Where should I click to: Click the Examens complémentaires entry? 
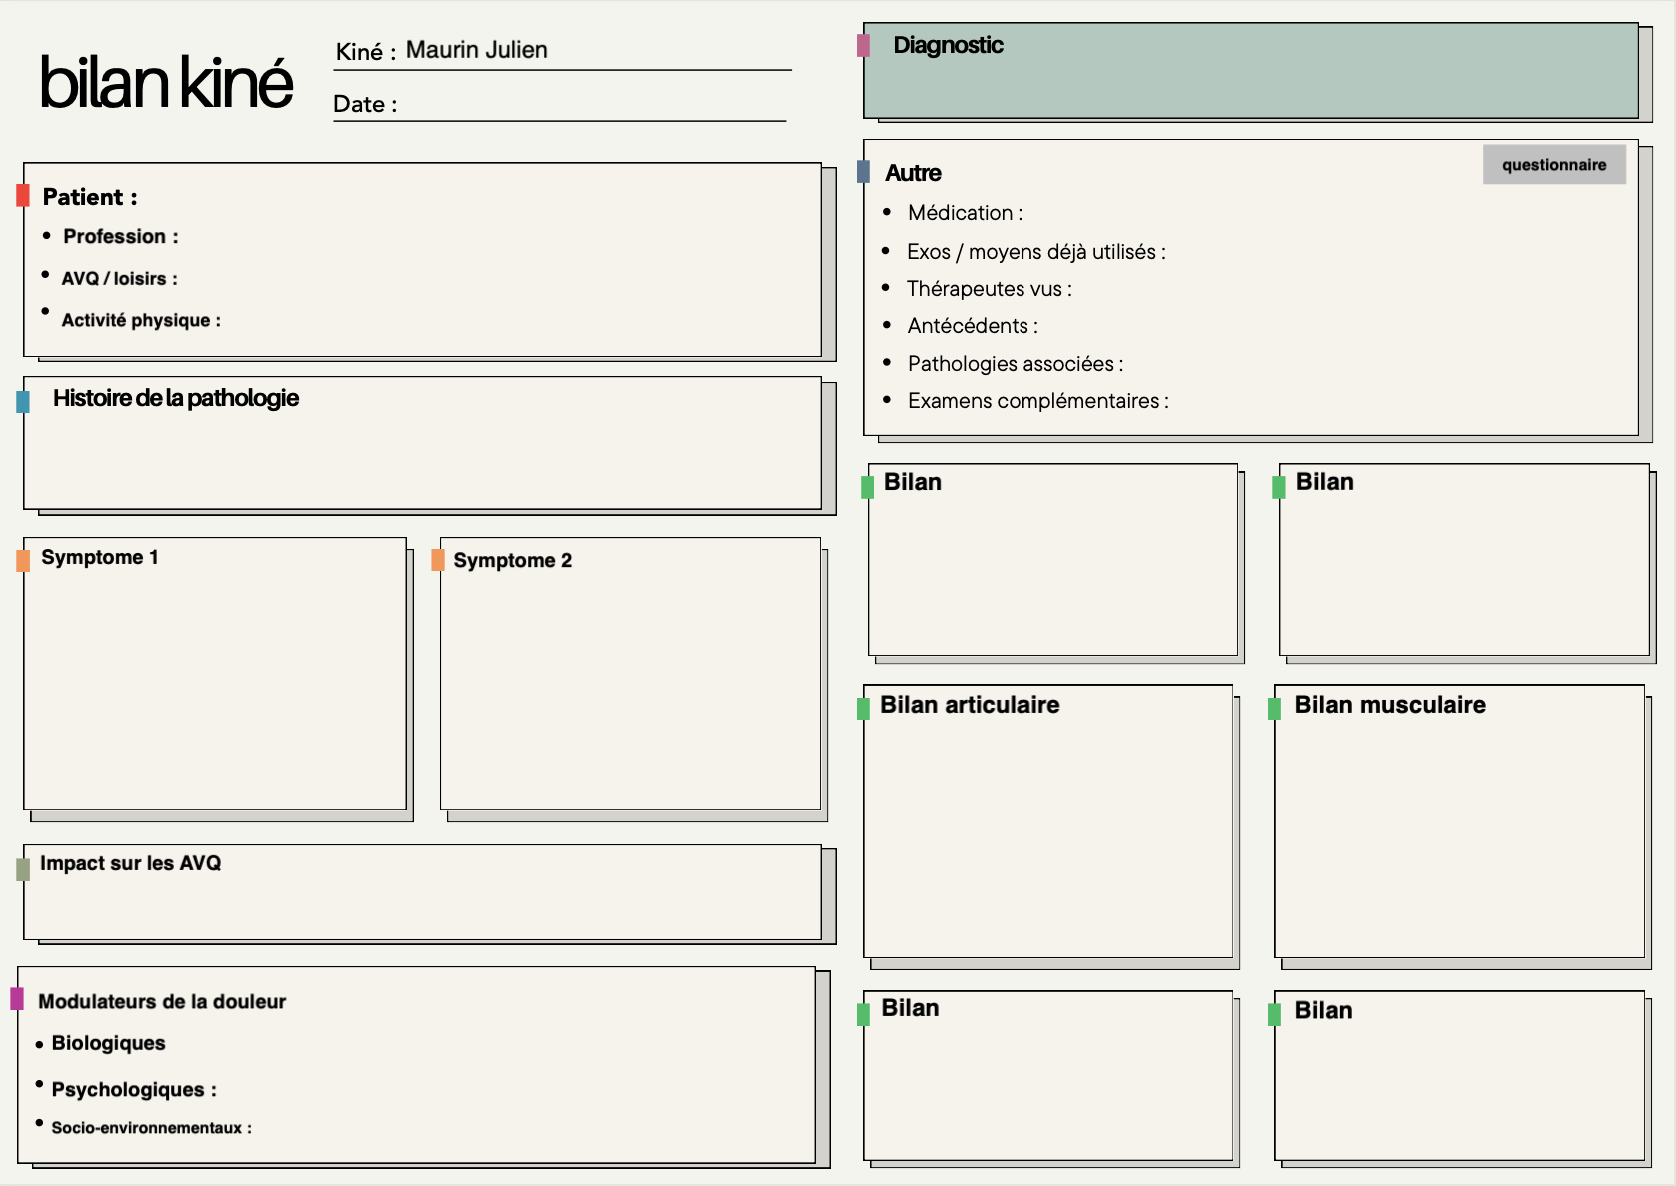[x=1037, y=401]
